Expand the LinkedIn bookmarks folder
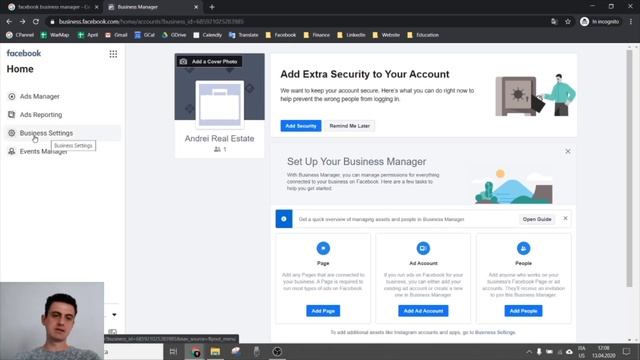 coord(351,35)
